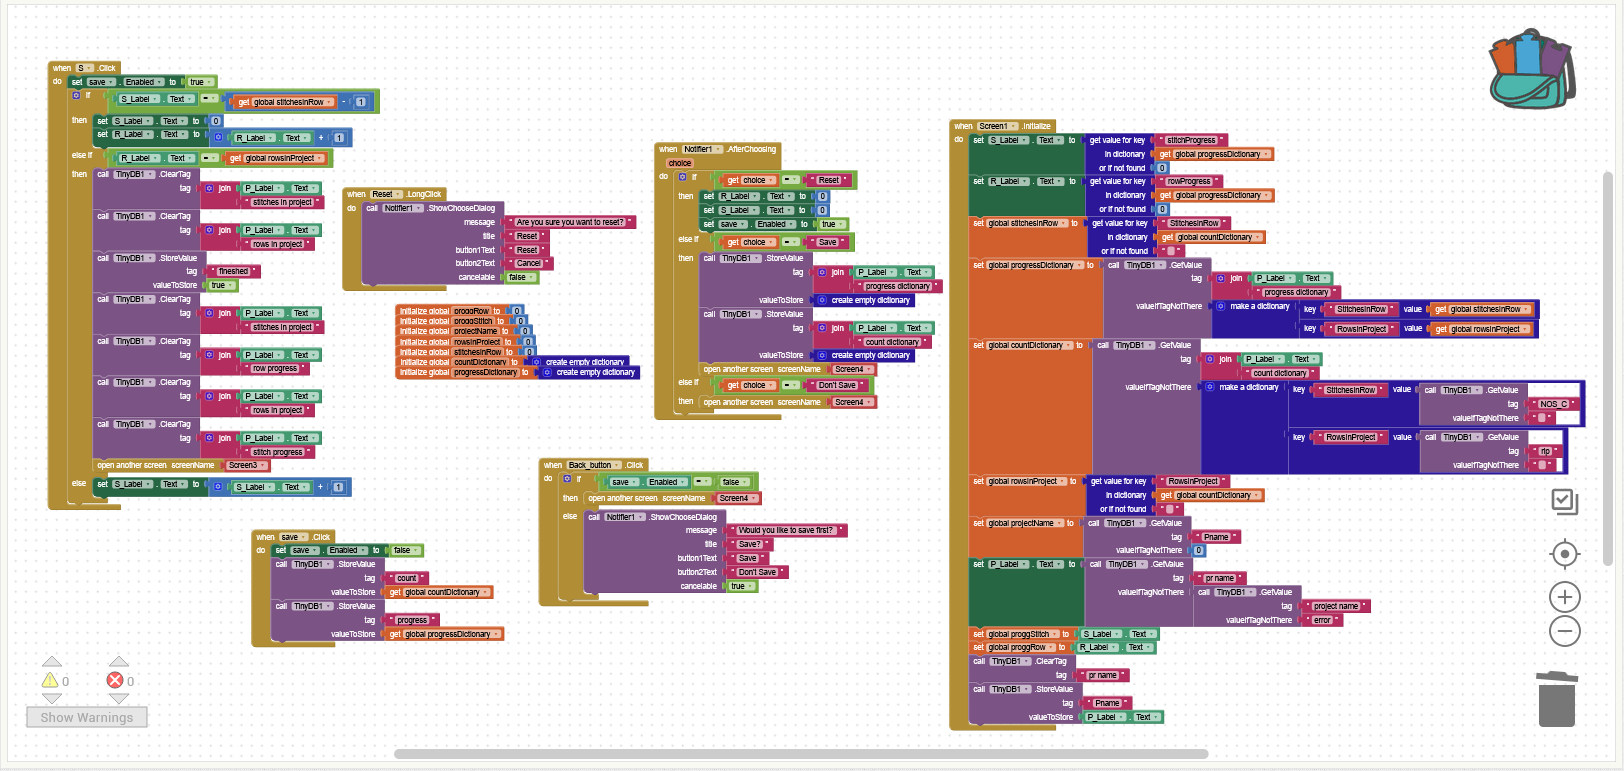Toggle the false value in save.Click block
Image resolution: width=1624 pixels, height=771 pixels.
tap(403, 551)
